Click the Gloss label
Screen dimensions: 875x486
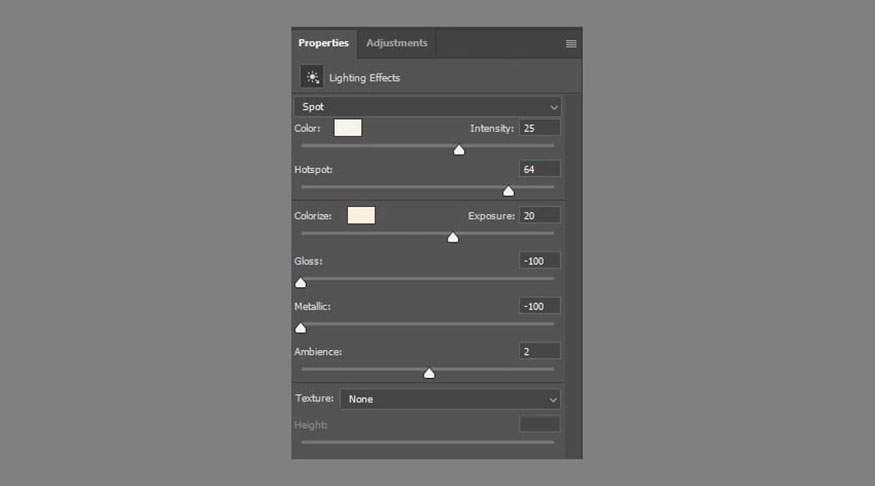click(x=308, y=261)
